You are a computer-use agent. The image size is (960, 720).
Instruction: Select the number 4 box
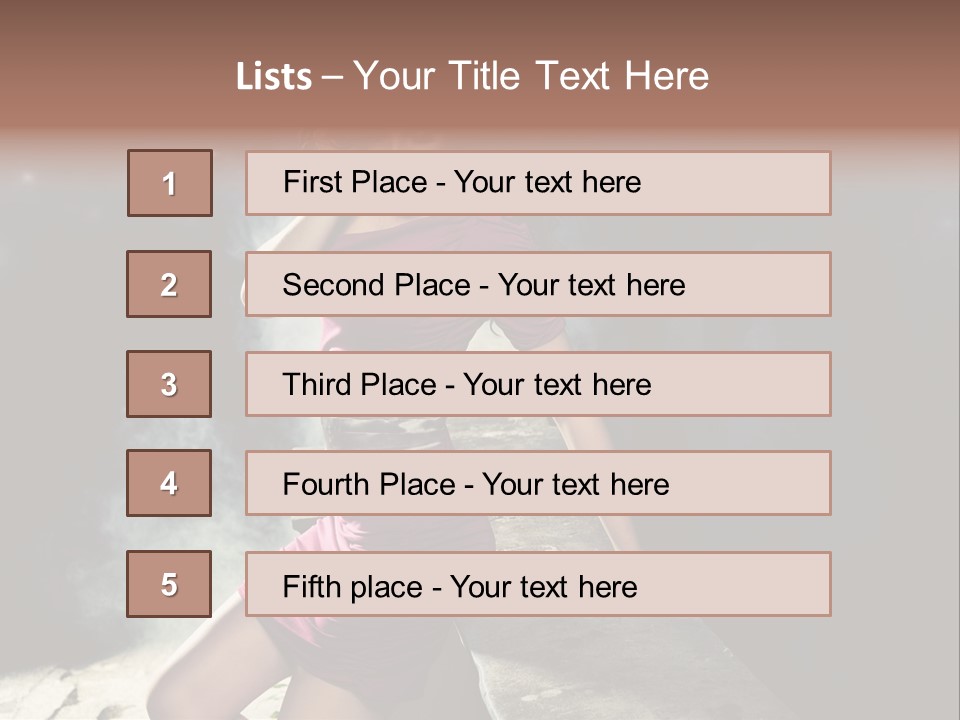coord(169,483)
